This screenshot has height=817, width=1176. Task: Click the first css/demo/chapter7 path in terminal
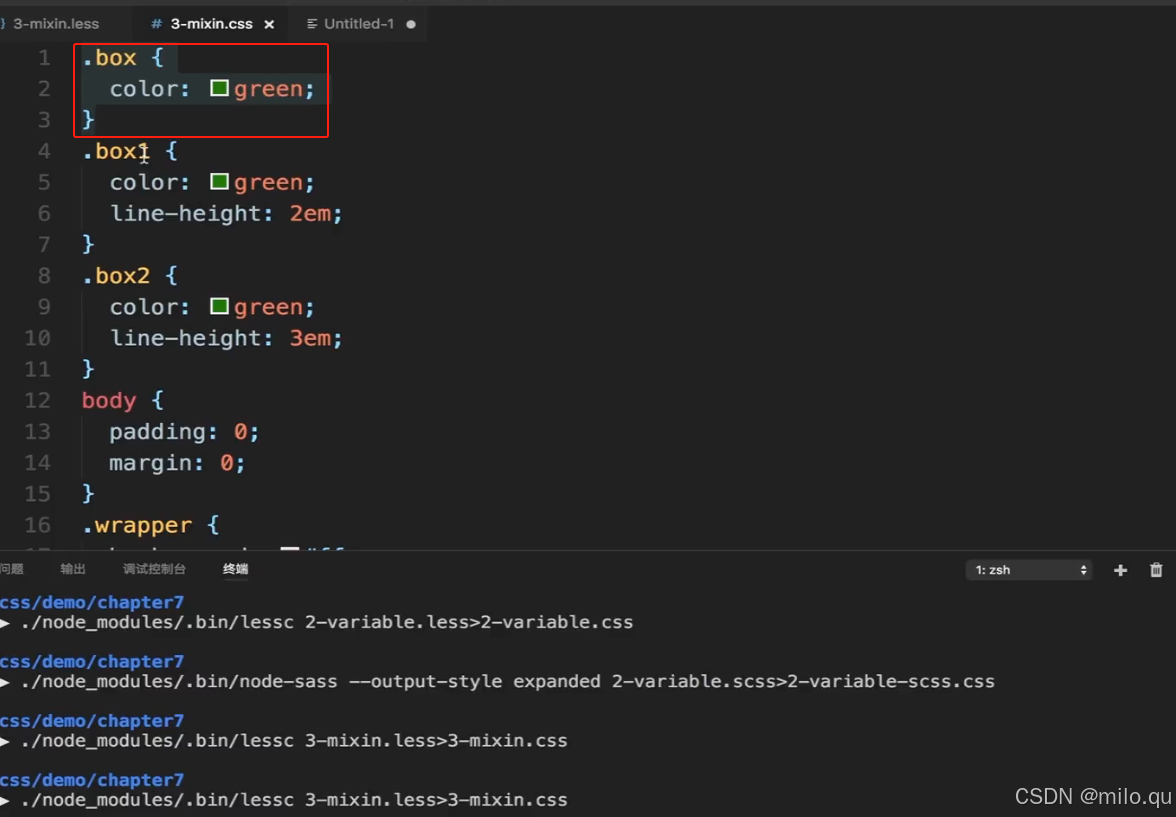pos(92,602)
